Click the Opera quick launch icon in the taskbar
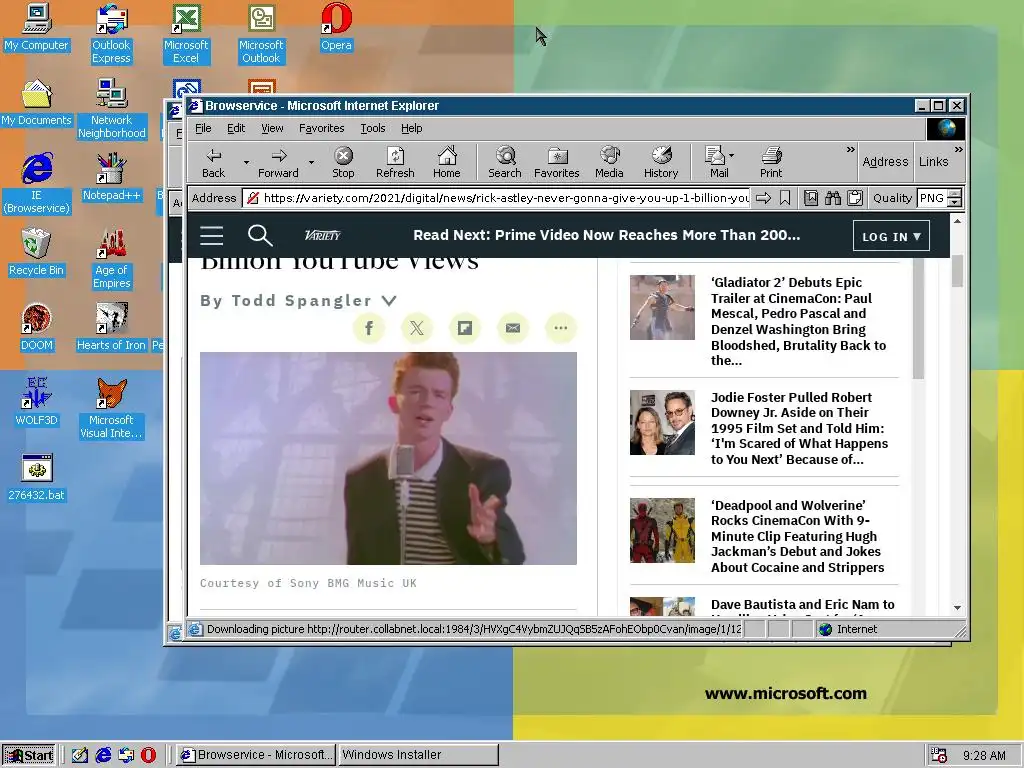Viewport: 1024px width, 768px height. [x=148, y=755]
